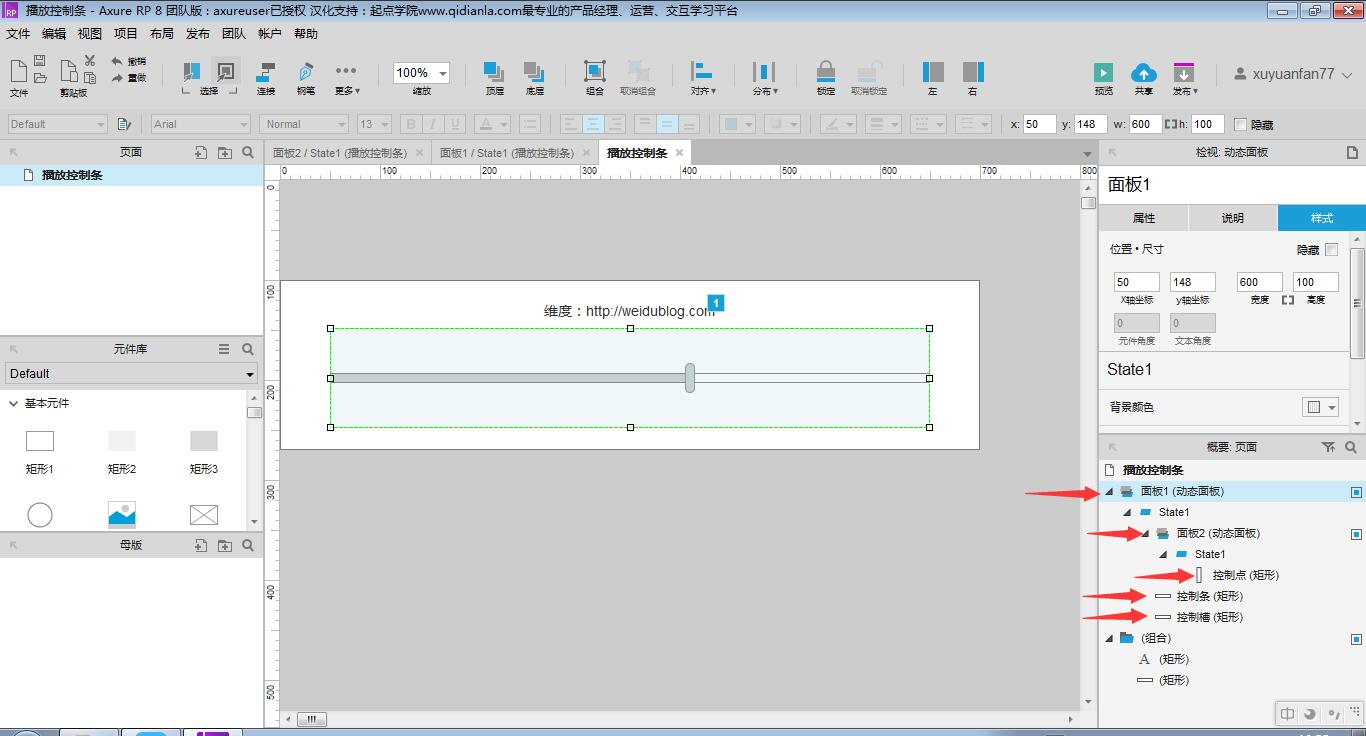Open the 文件 menu

[x=18, y=34]
